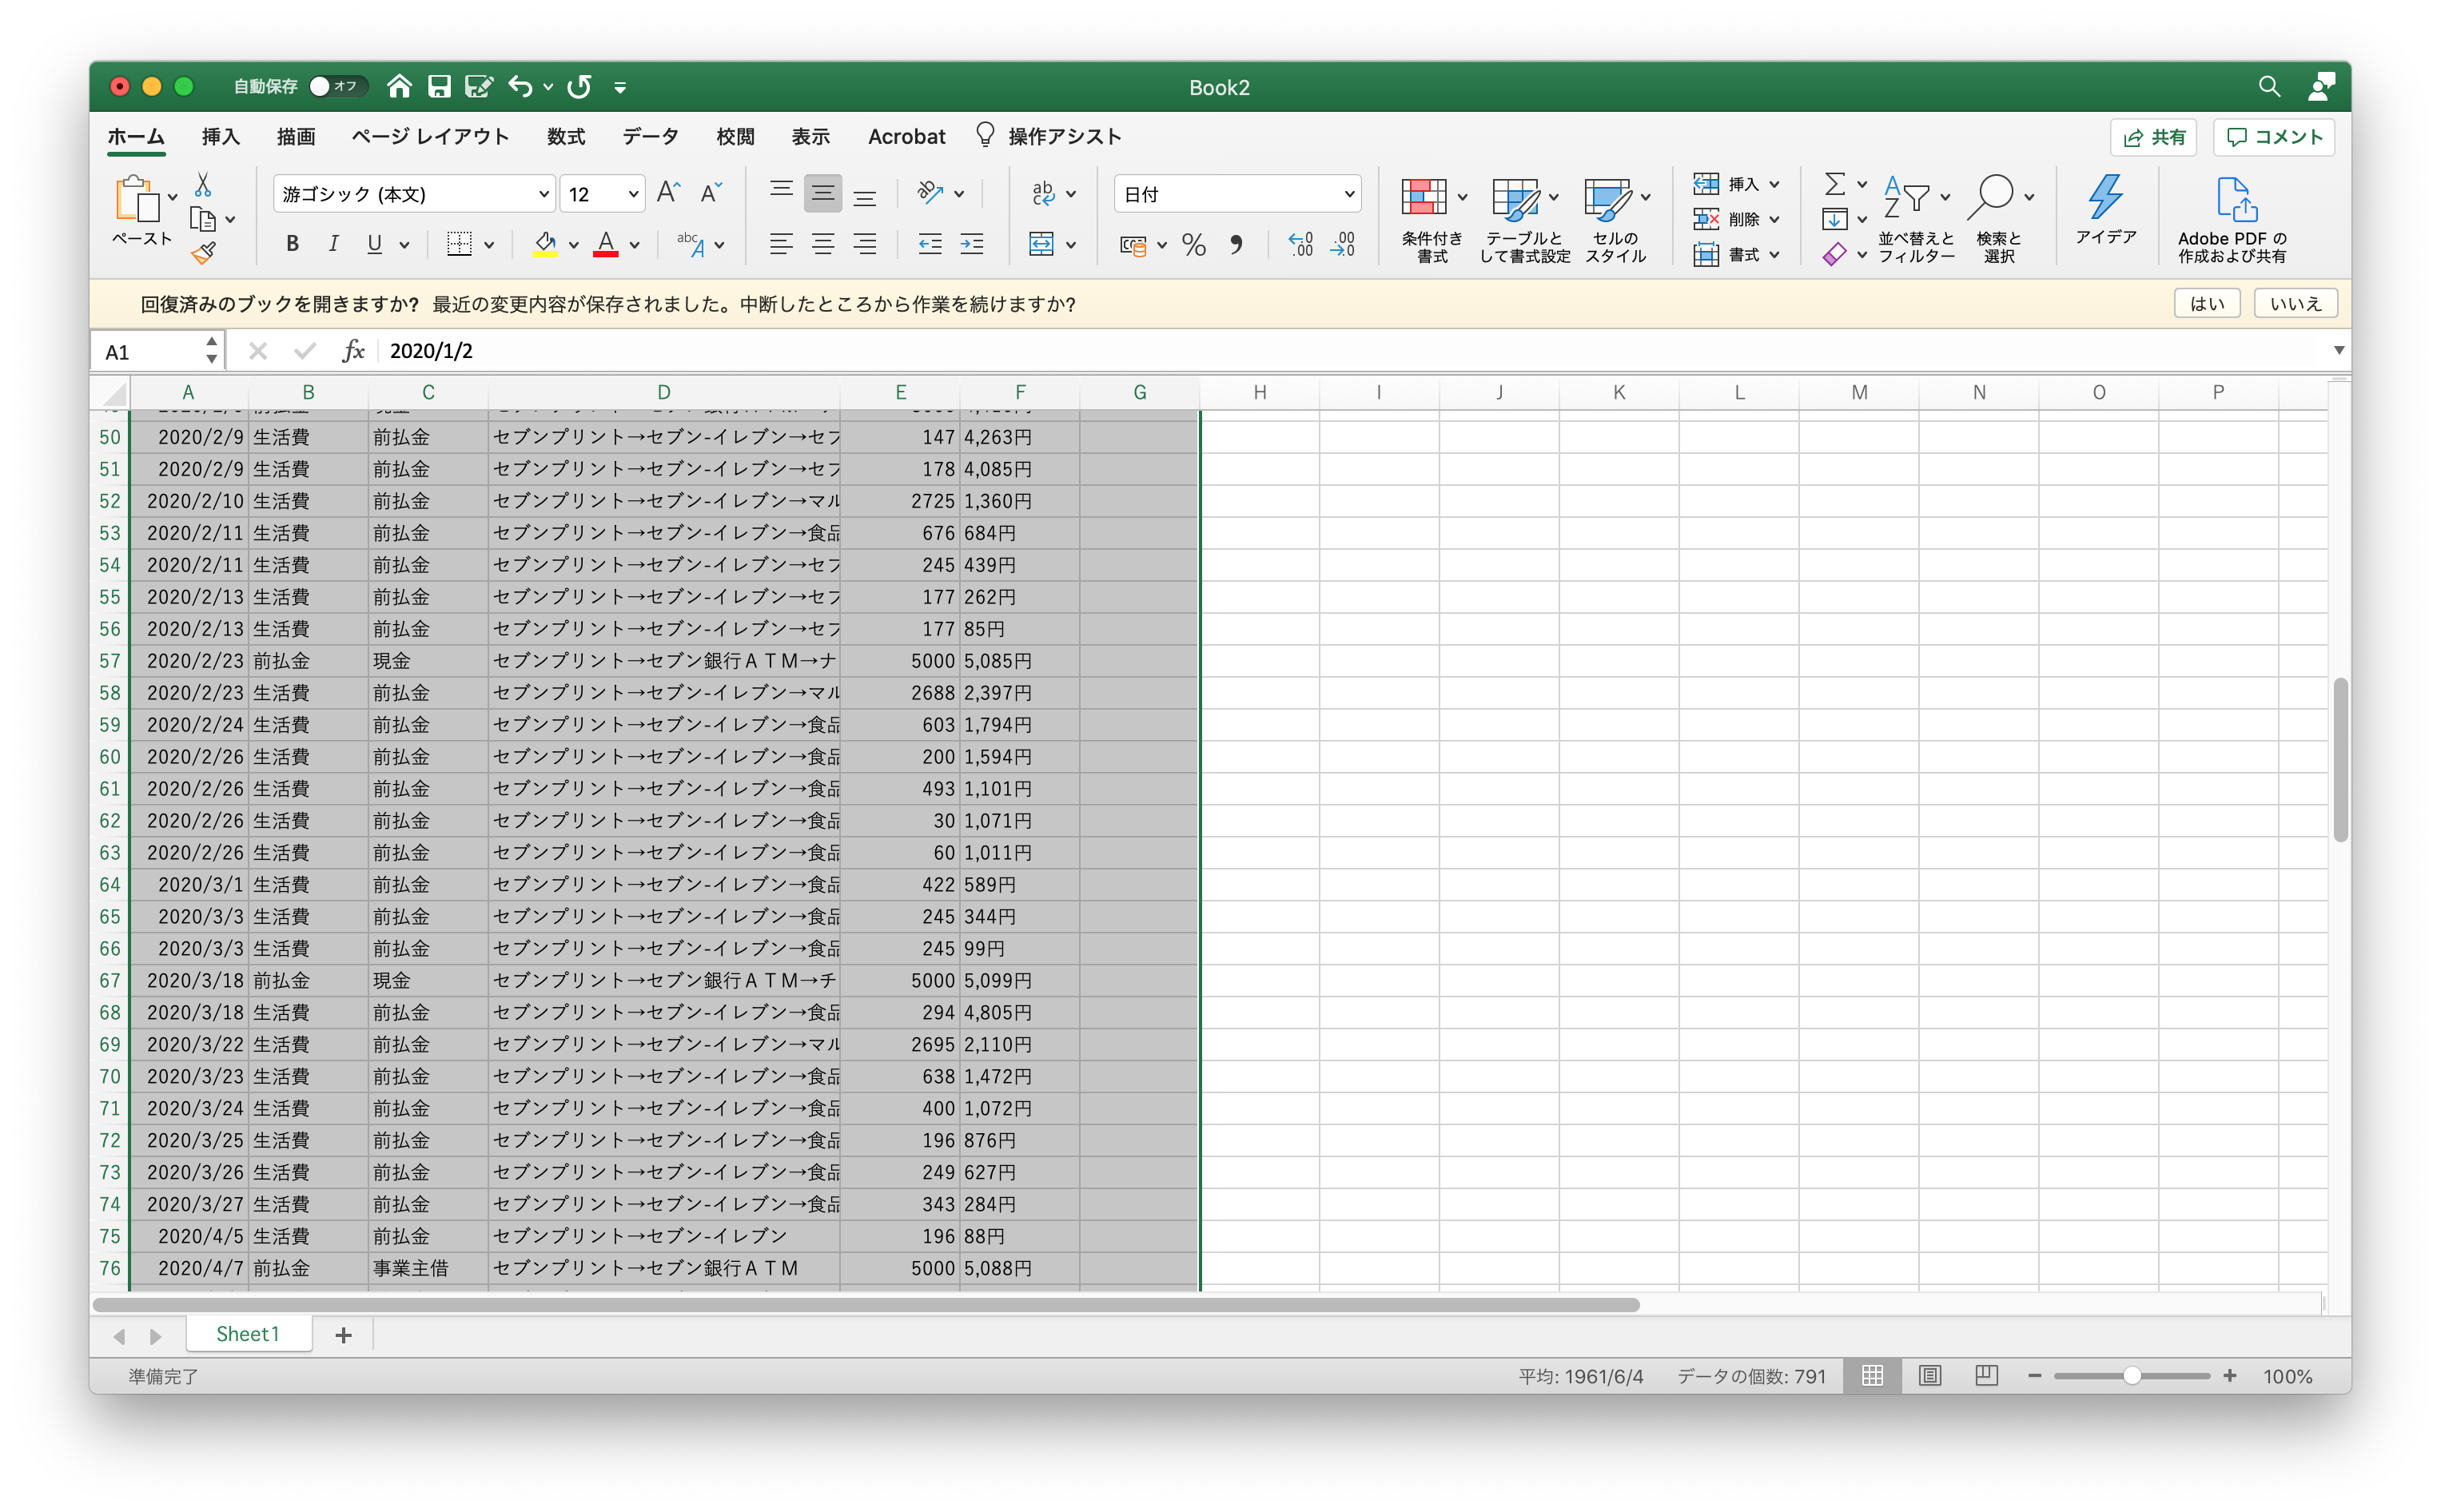Toggle Bold formatting
Screen dimensions: 2441x1512
click(x=292, y=243)
